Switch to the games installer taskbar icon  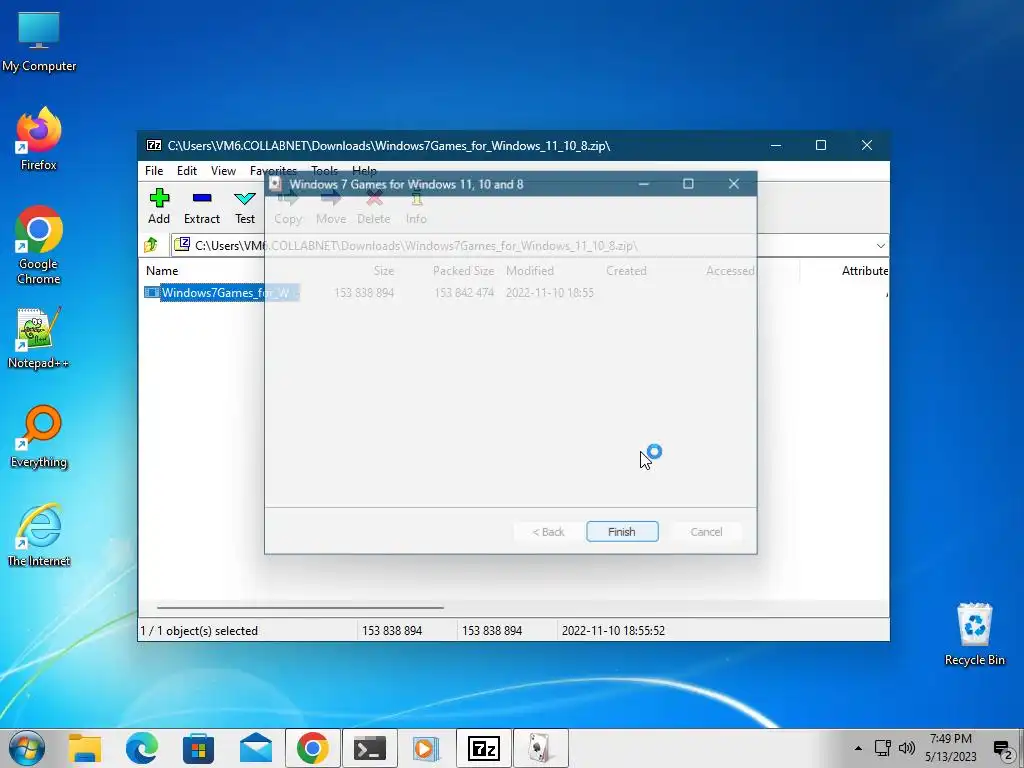541,748
